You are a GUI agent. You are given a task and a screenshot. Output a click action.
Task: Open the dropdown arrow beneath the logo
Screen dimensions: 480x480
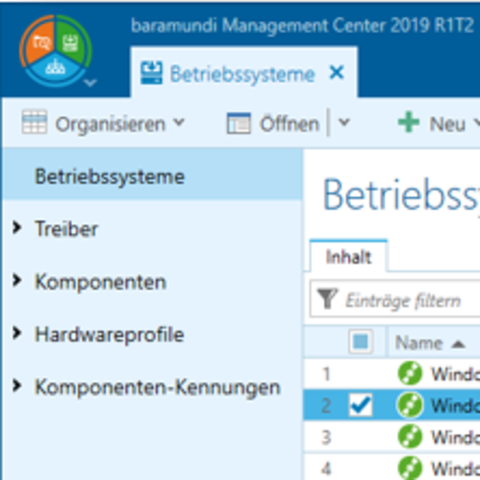(x=90, y=82)
